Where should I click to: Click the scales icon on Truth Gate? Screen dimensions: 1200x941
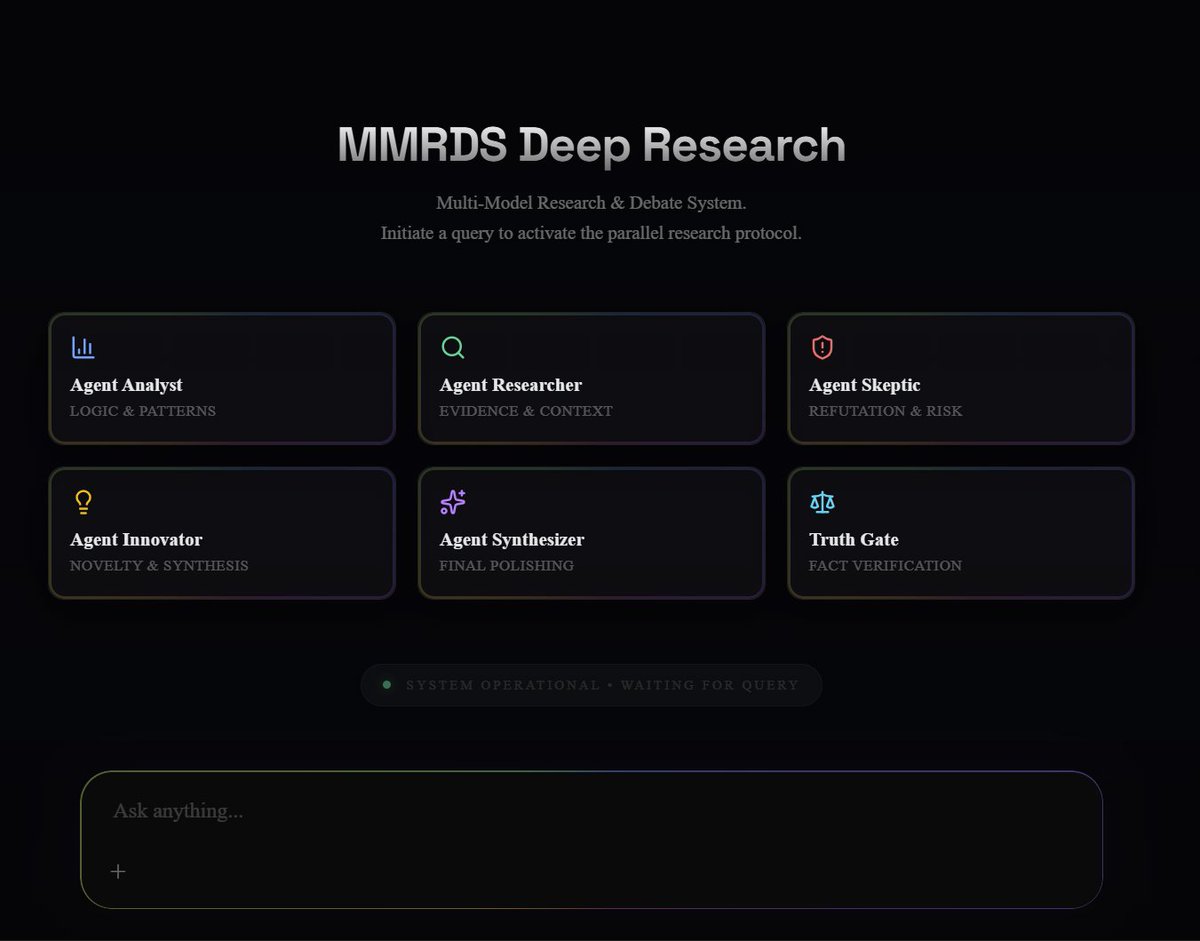click(822, 502)
